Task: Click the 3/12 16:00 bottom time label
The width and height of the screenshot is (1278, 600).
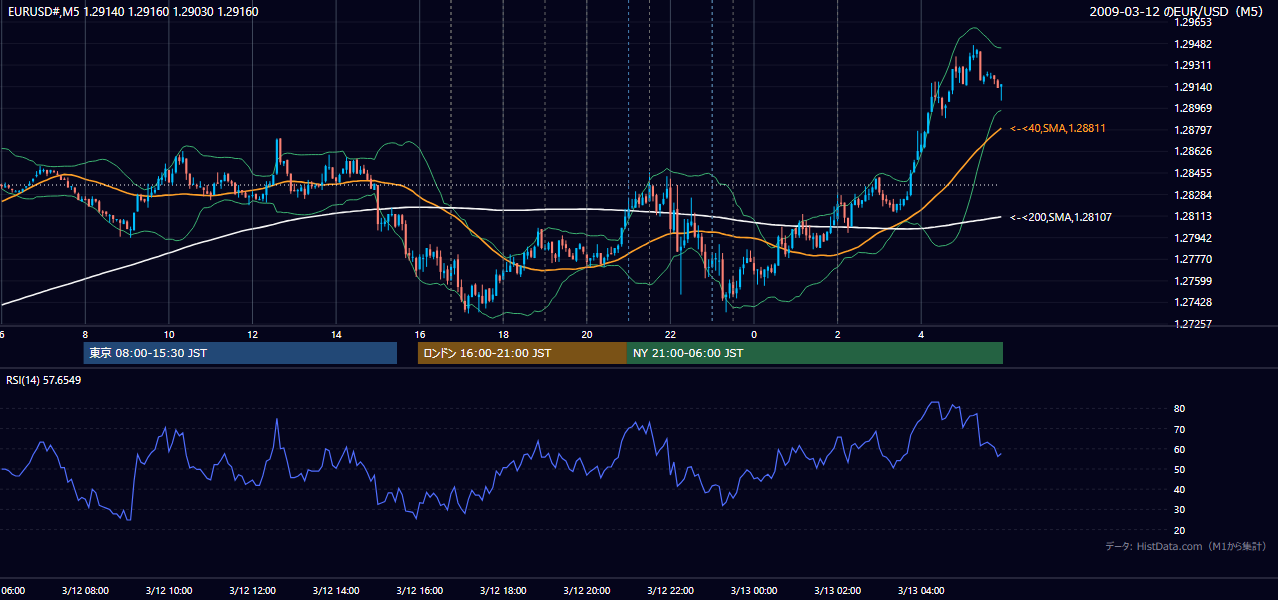Action: click(x=420, y=590)
